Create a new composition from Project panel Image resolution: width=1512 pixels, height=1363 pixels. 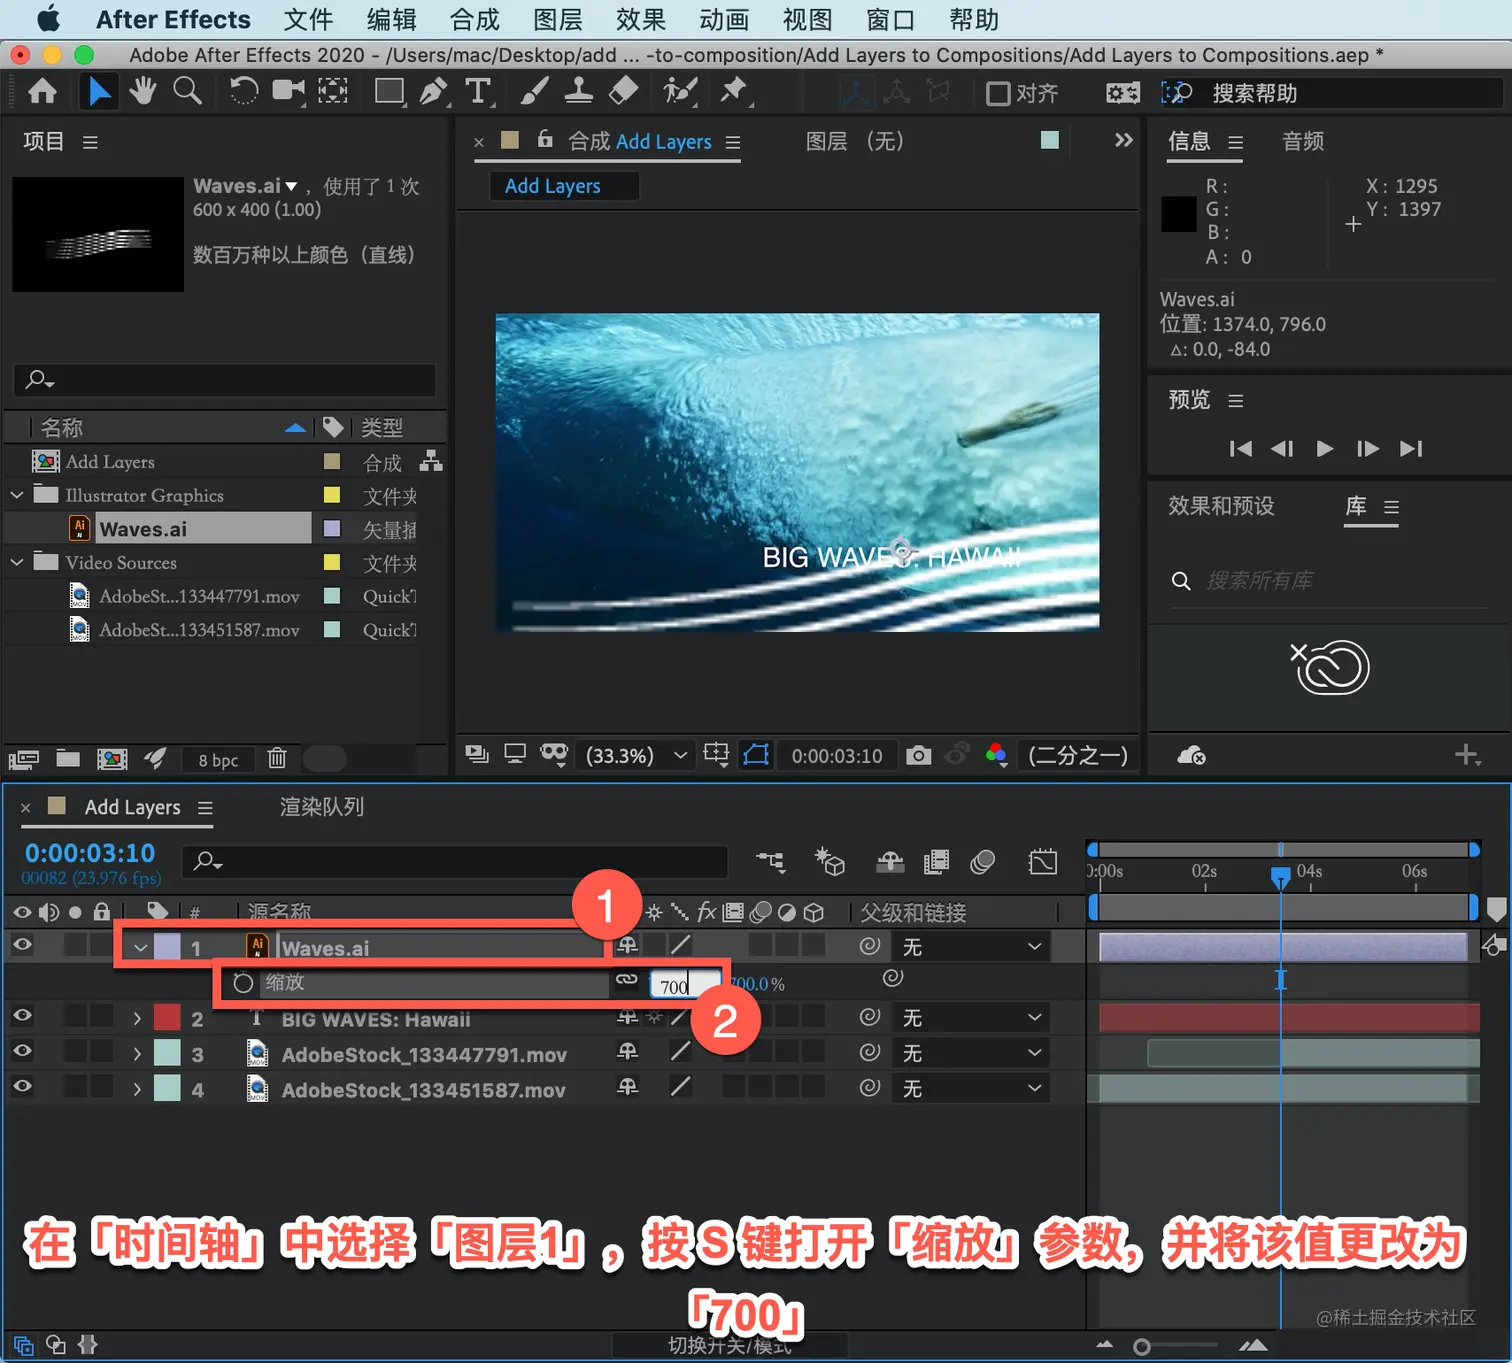tap(112, 759)
